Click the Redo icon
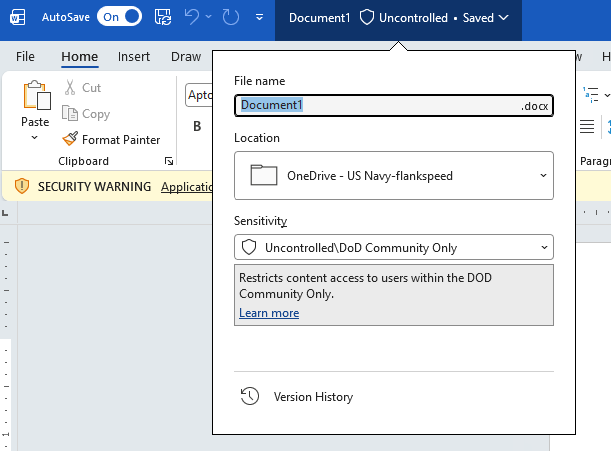The width and height of the screenshot is (611, 451). 230,17
